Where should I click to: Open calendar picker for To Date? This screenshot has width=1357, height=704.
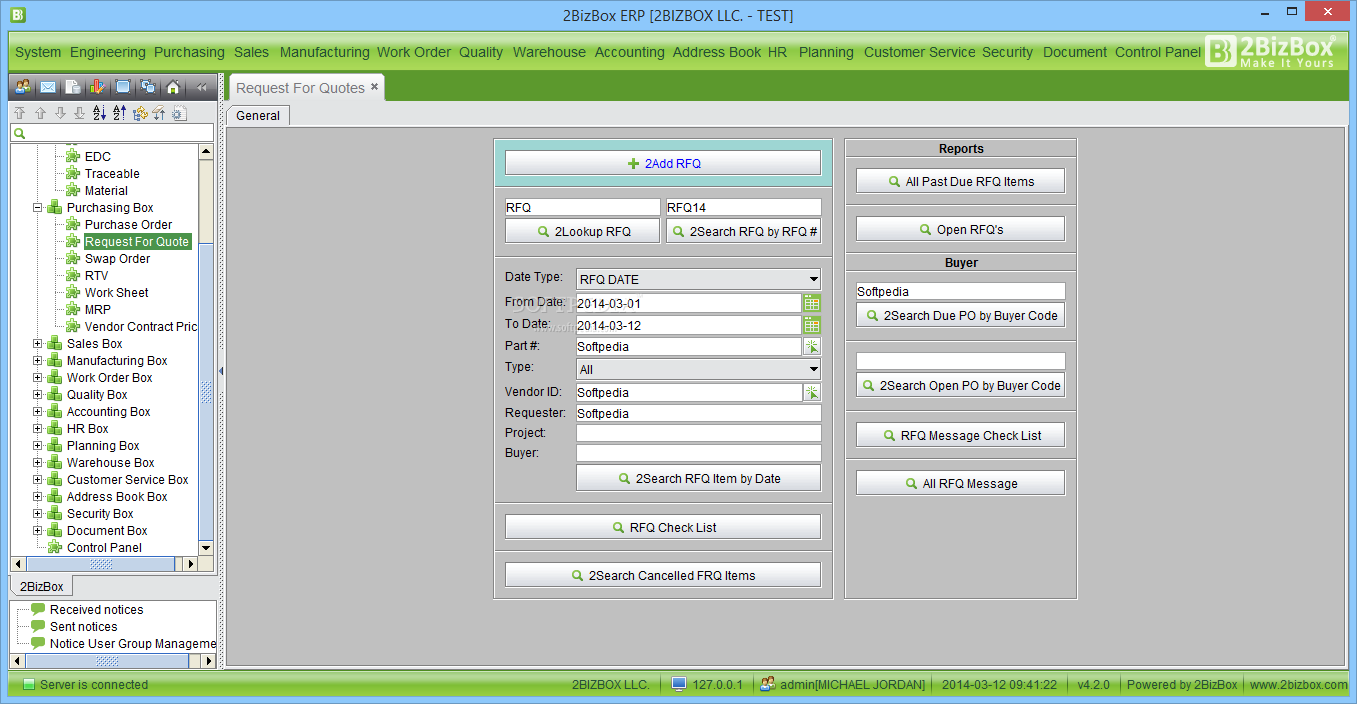pyautogui.click(x=812, y=325)
